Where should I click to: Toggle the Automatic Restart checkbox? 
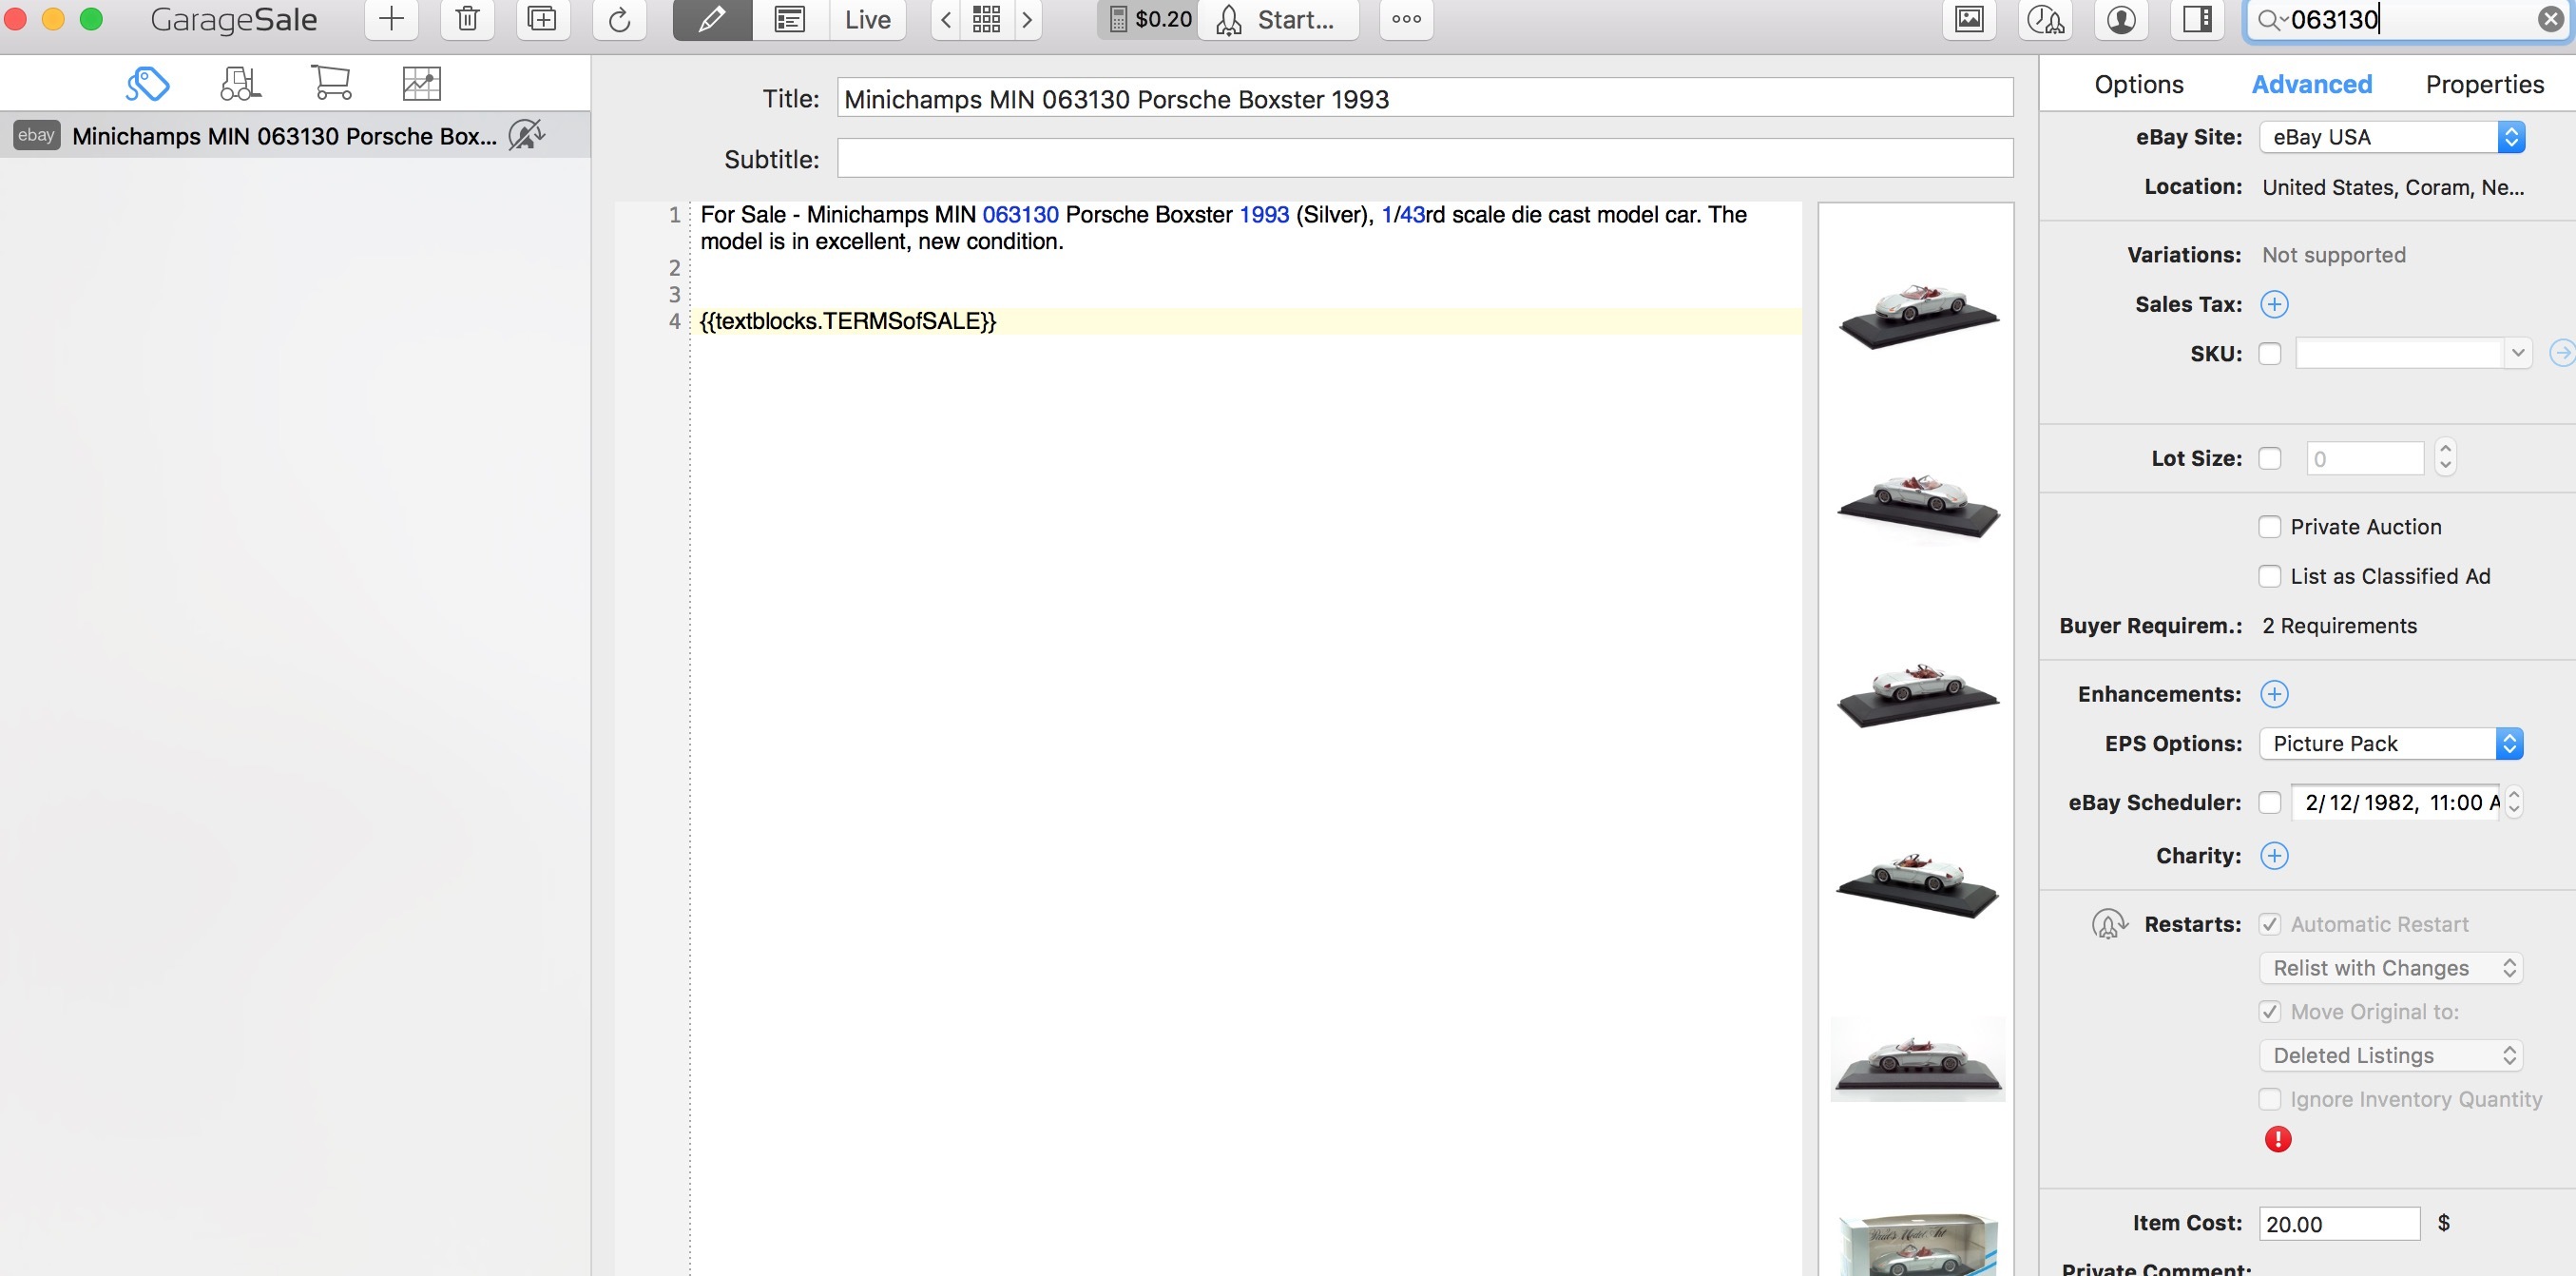pyautogui.click(x=2270, y=924)
